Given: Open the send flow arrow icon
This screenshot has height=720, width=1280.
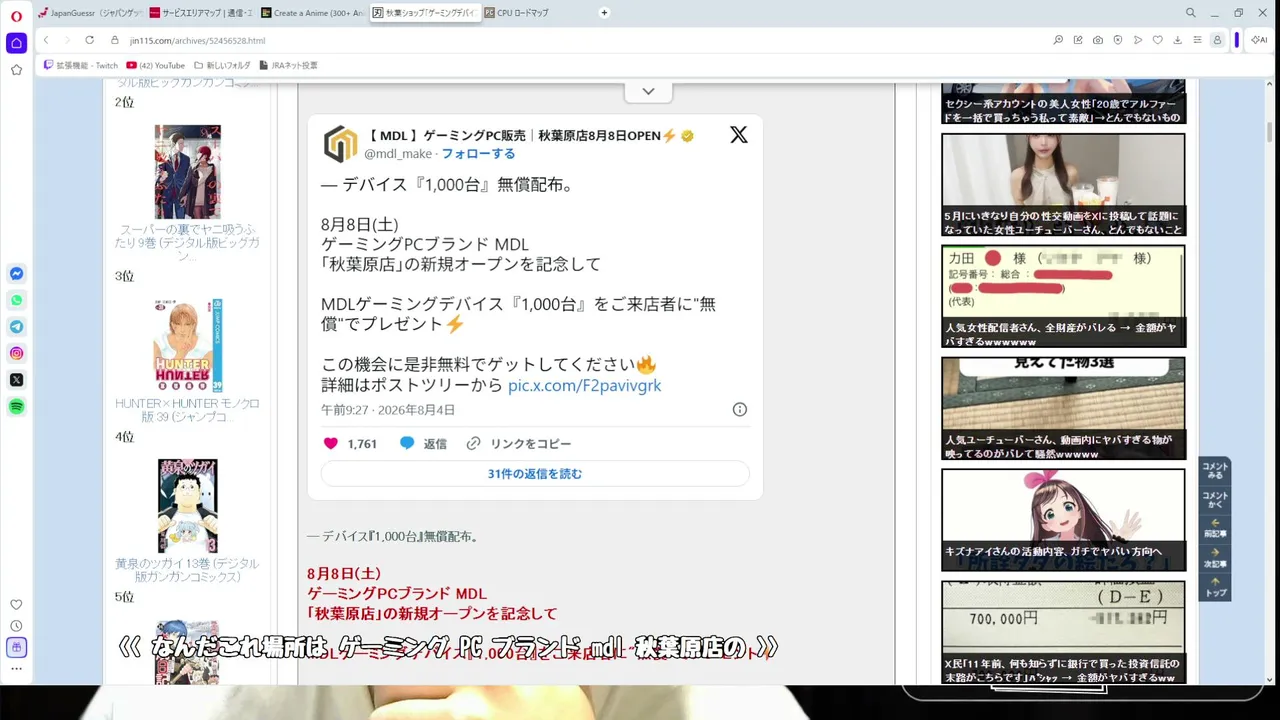Looking at the screenshot, I should tap(1138, 40).
